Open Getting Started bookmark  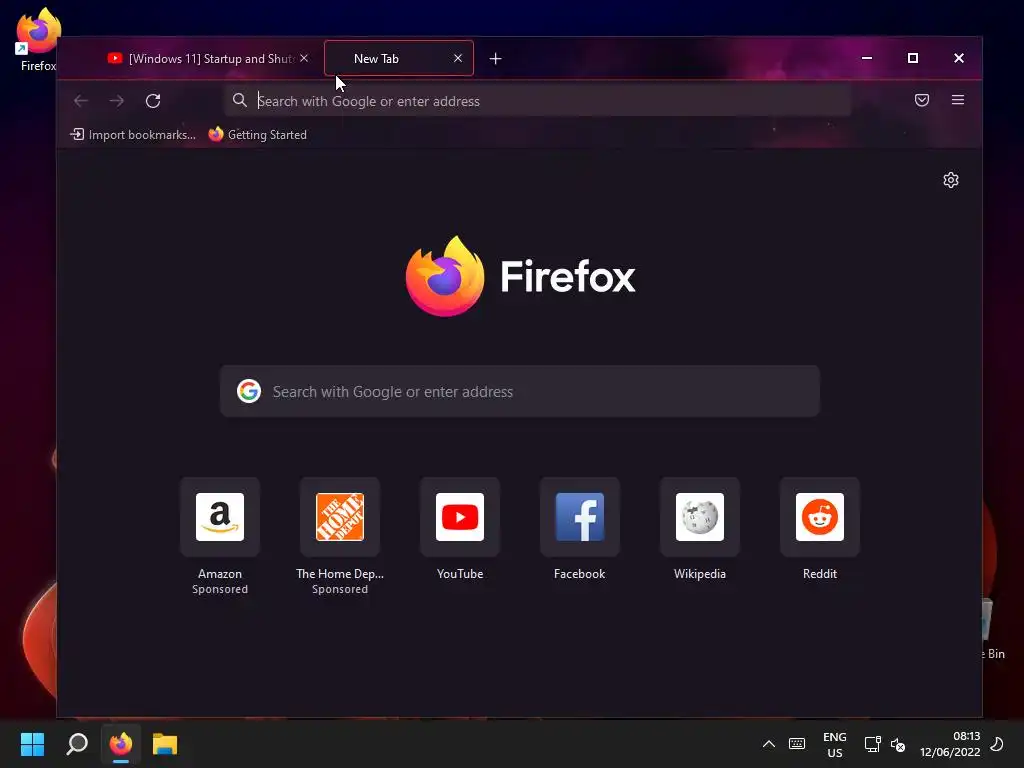tap(257, 135)
